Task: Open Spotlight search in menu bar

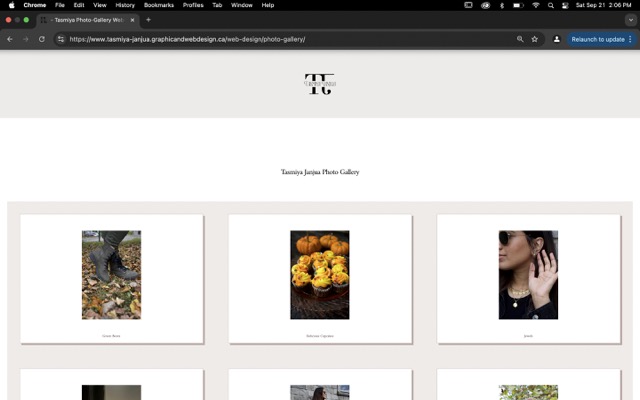Action: (x=552, y=5)
